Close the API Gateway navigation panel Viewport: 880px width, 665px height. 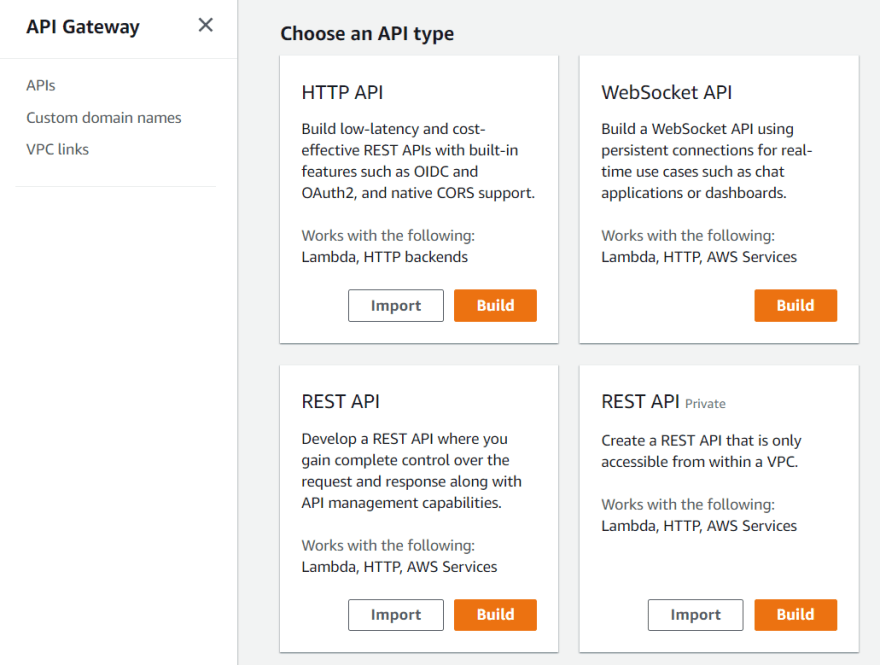[205, 25]
